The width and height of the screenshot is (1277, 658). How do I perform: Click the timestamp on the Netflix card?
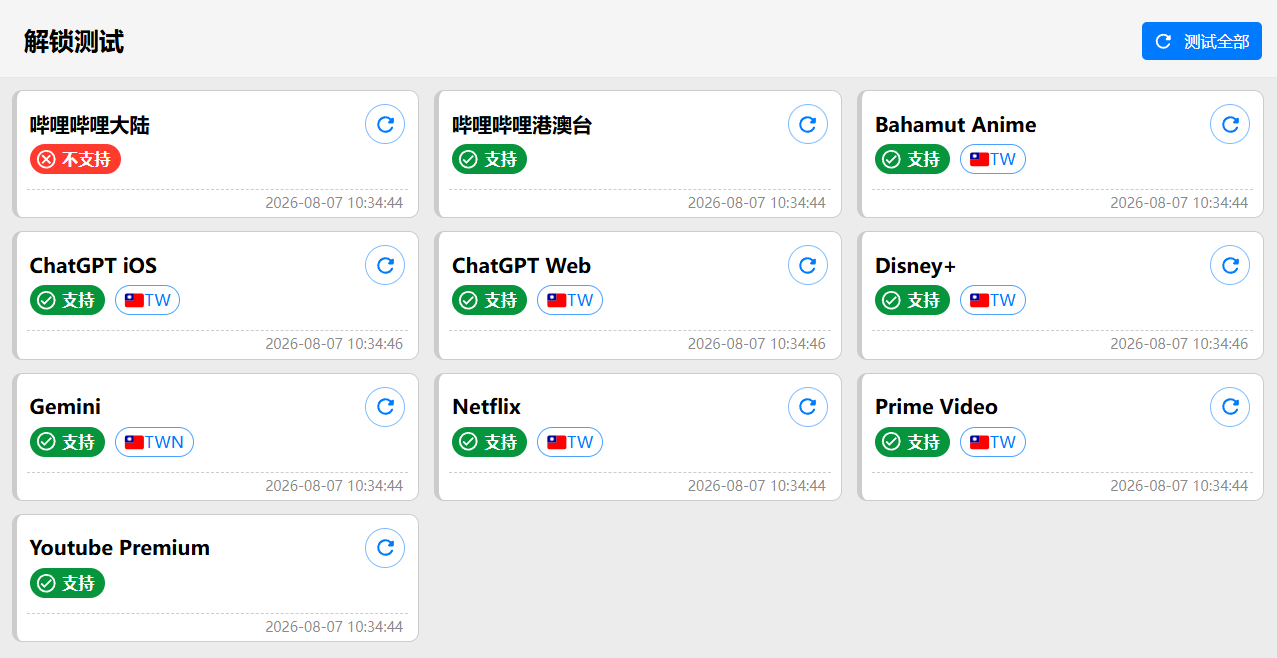[757, 486]
